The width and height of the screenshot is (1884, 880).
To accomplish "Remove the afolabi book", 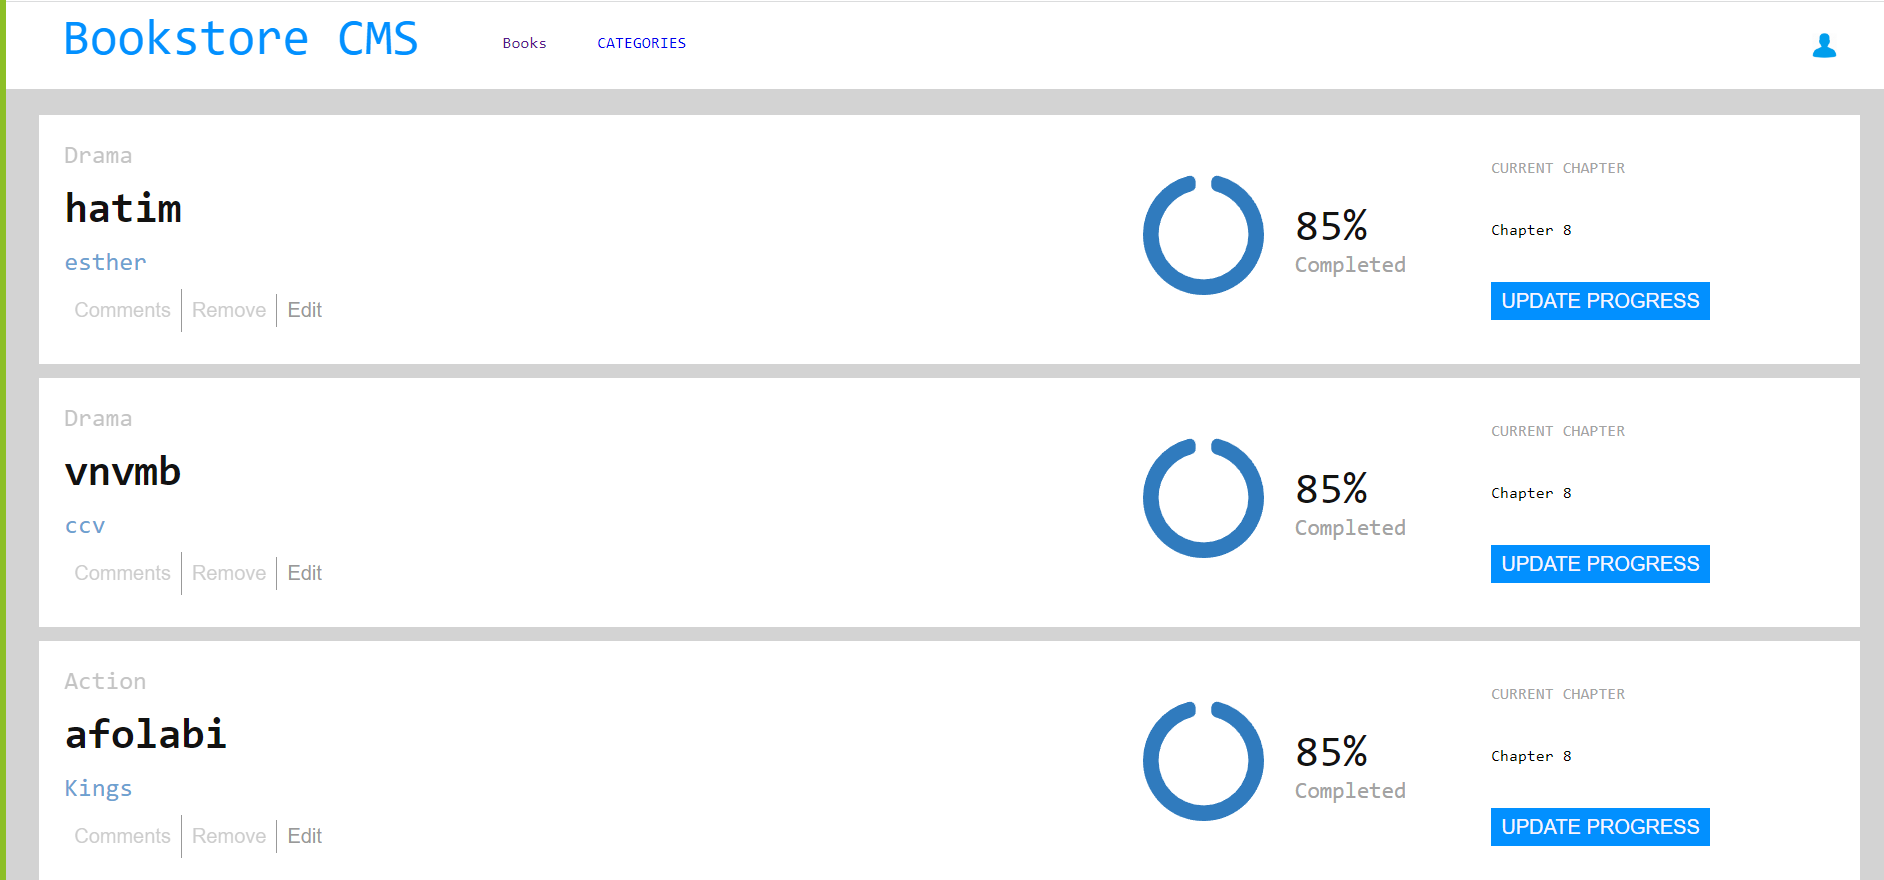I will coord(229,836).
